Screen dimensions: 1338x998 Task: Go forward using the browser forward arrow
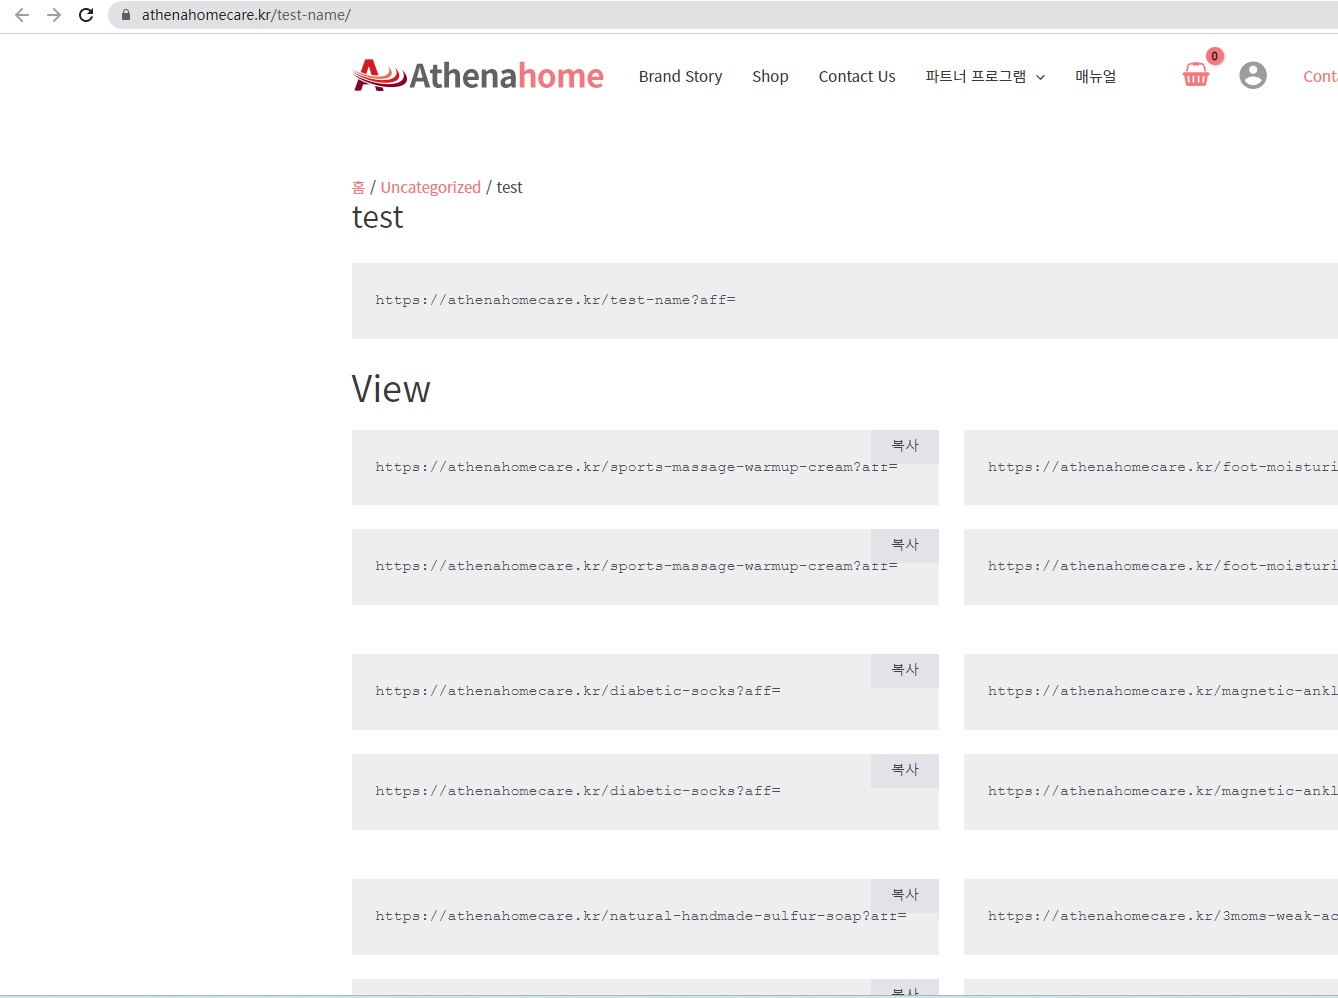(54, 15)
